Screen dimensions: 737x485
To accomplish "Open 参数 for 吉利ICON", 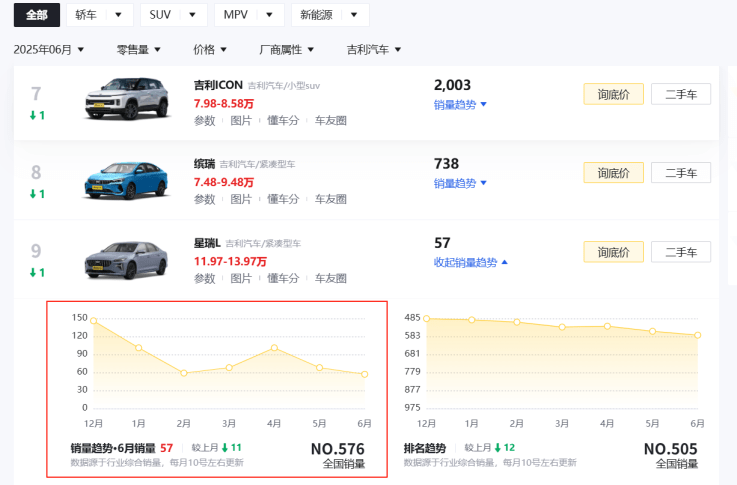I will click(204, 121).
